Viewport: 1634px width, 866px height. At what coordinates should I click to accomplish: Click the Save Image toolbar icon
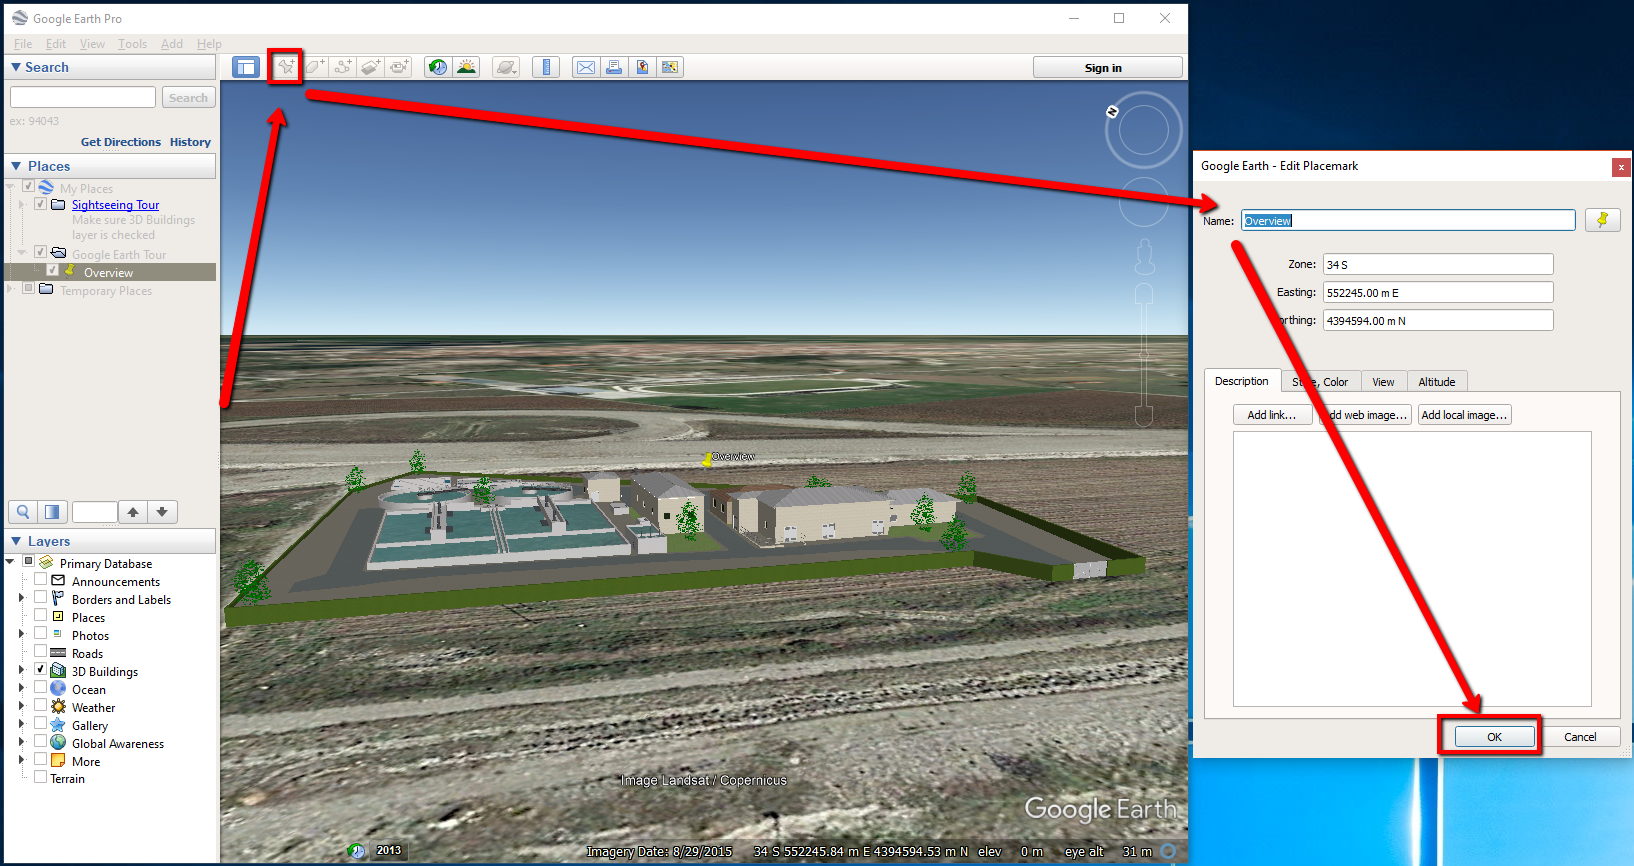pyautogui.click(x=642, y=67)
